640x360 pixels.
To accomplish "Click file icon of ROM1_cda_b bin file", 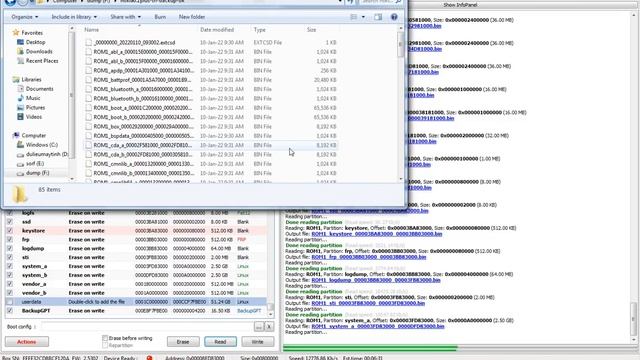I will [x=89, y=155].
